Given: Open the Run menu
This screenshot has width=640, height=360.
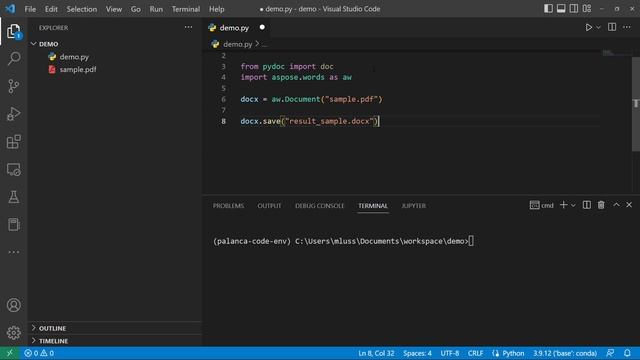Looking at the screenshot, I should pyautogui.click(x=156, y=9).
